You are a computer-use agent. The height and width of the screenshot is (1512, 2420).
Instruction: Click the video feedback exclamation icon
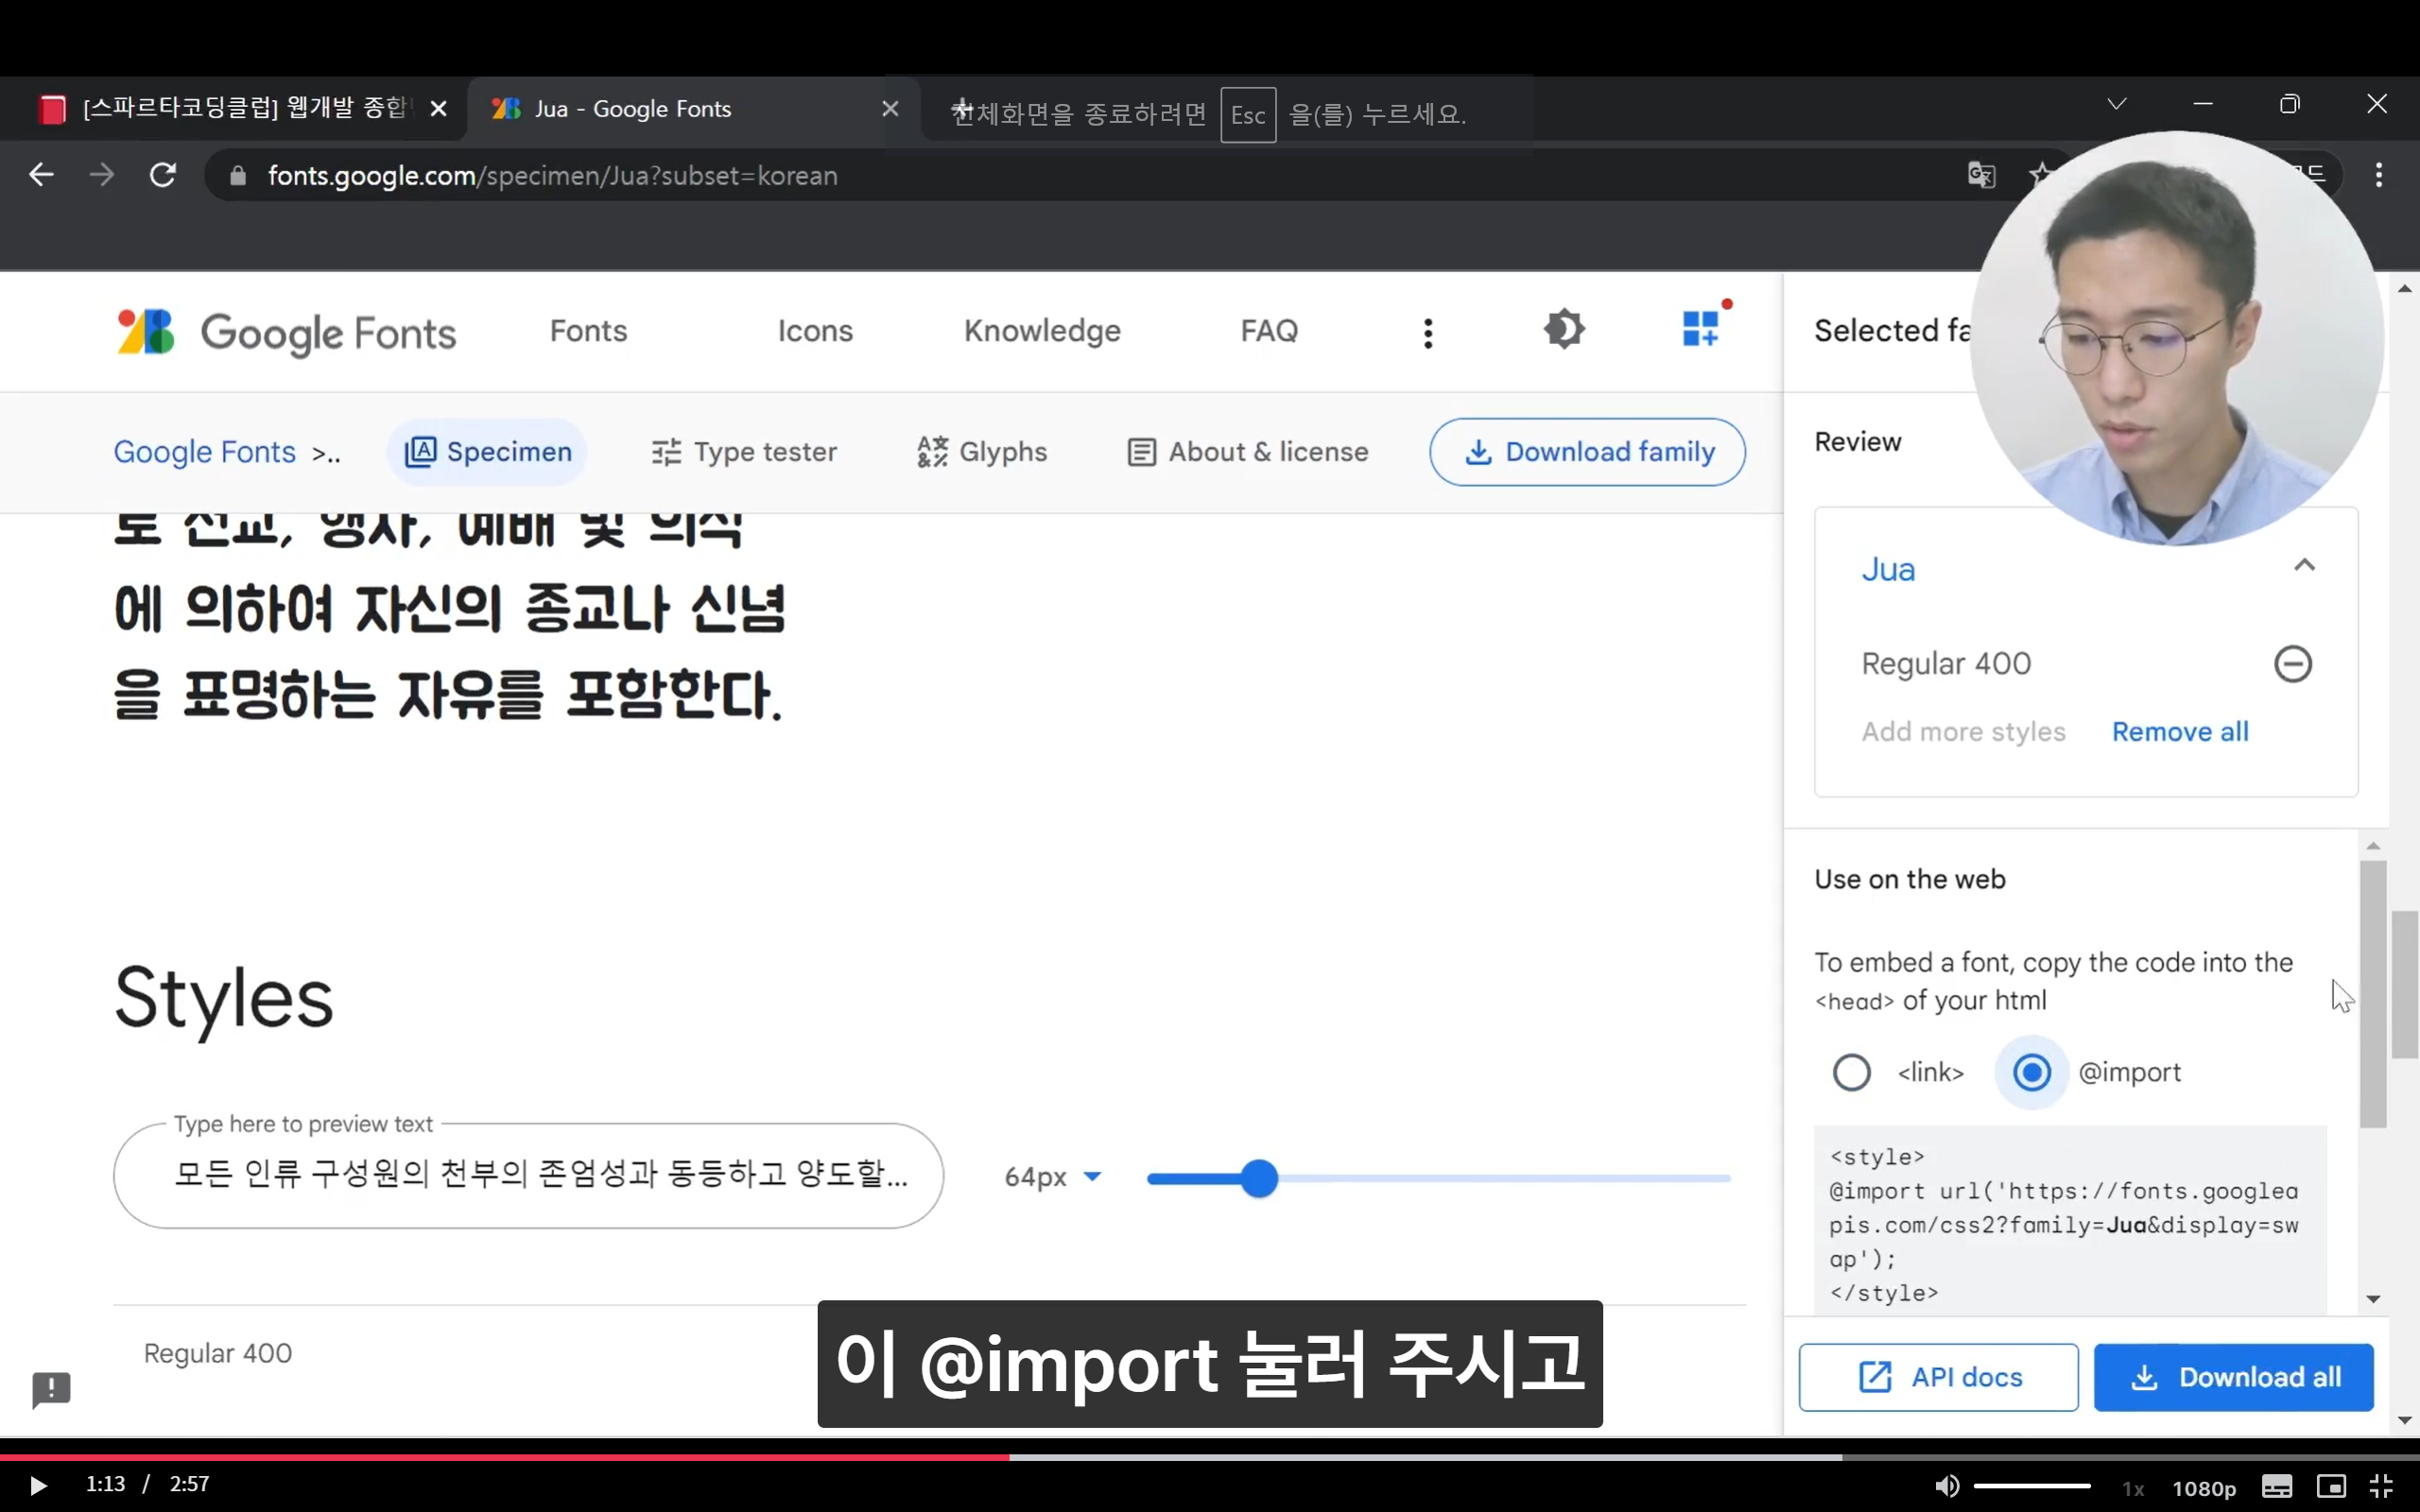click(x=51, y=1389)
